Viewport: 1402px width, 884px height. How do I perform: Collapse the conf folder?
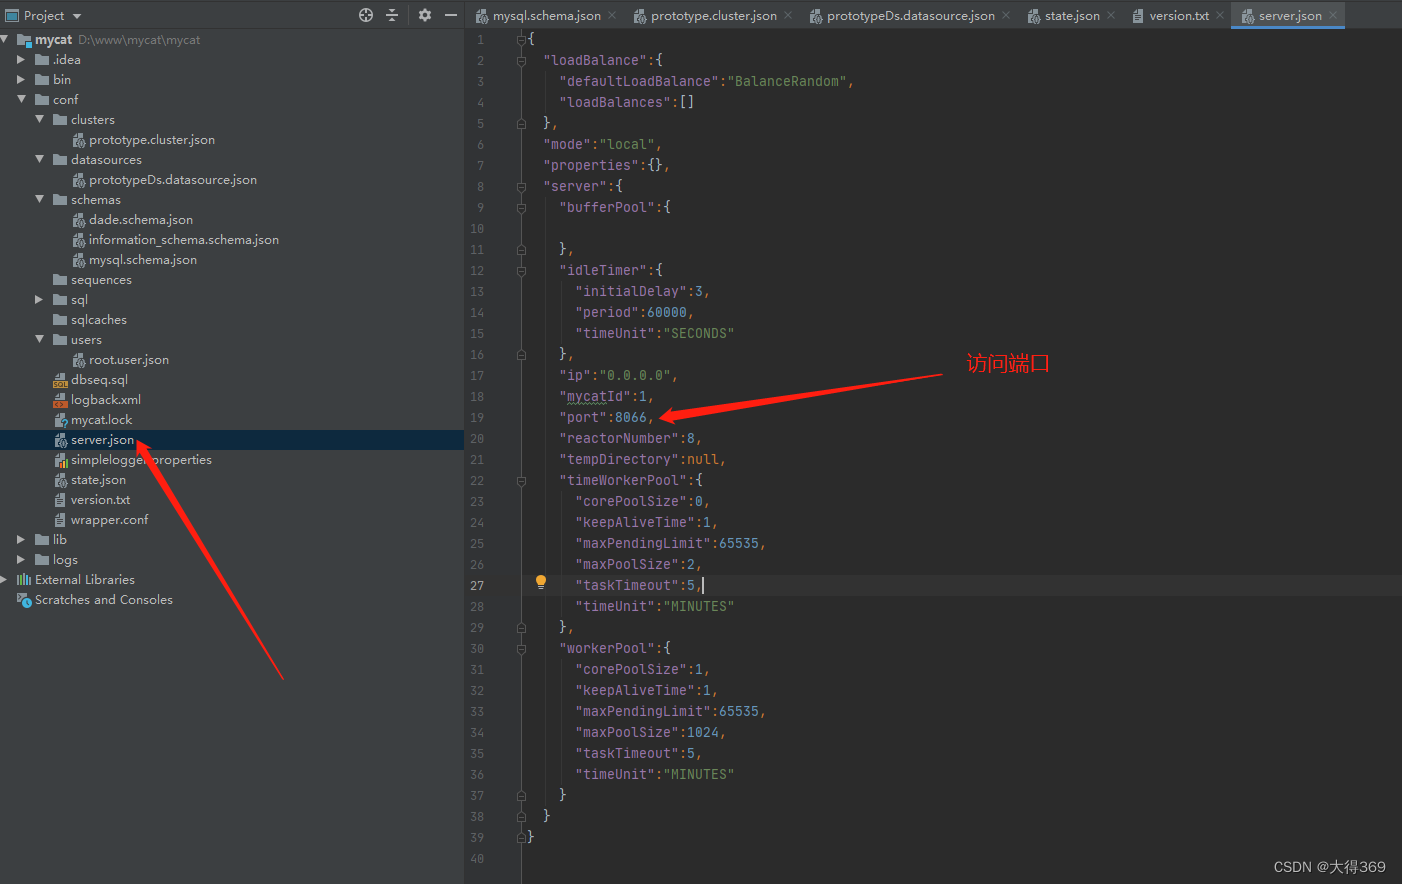(21, 100)
